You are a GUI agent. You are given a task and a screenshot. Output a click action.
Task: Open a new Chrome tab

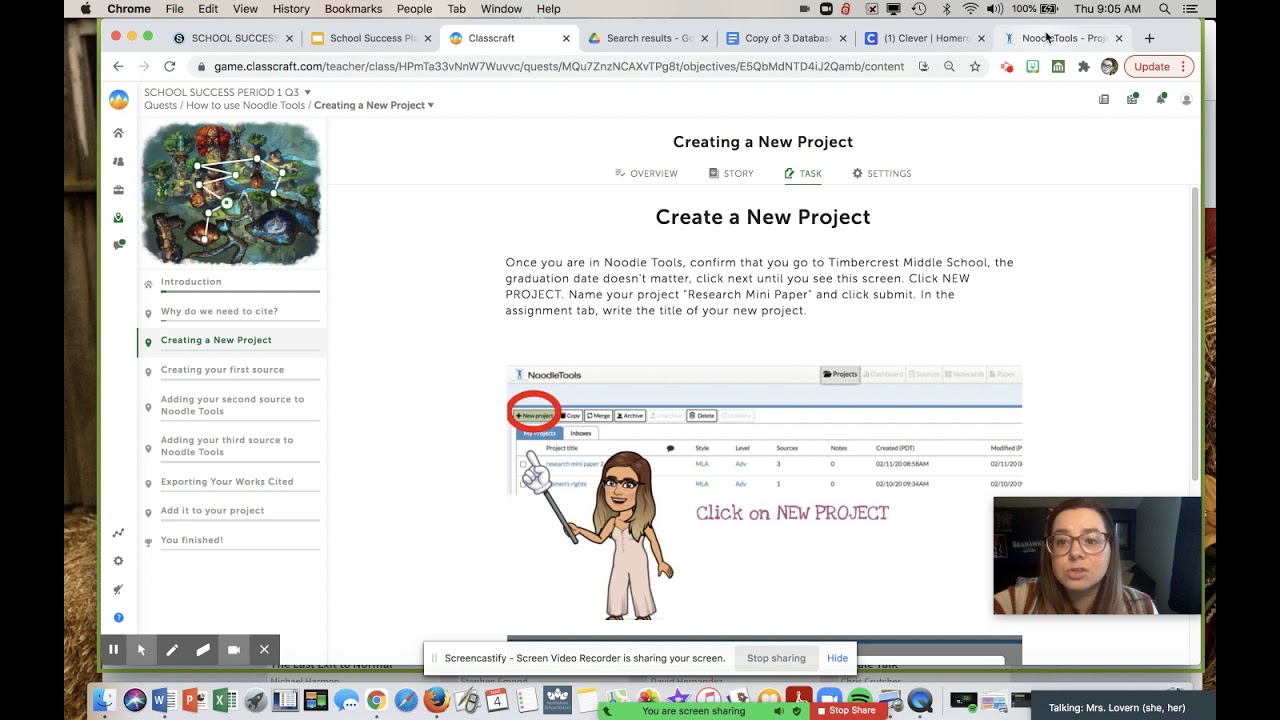pos(1149,38)
